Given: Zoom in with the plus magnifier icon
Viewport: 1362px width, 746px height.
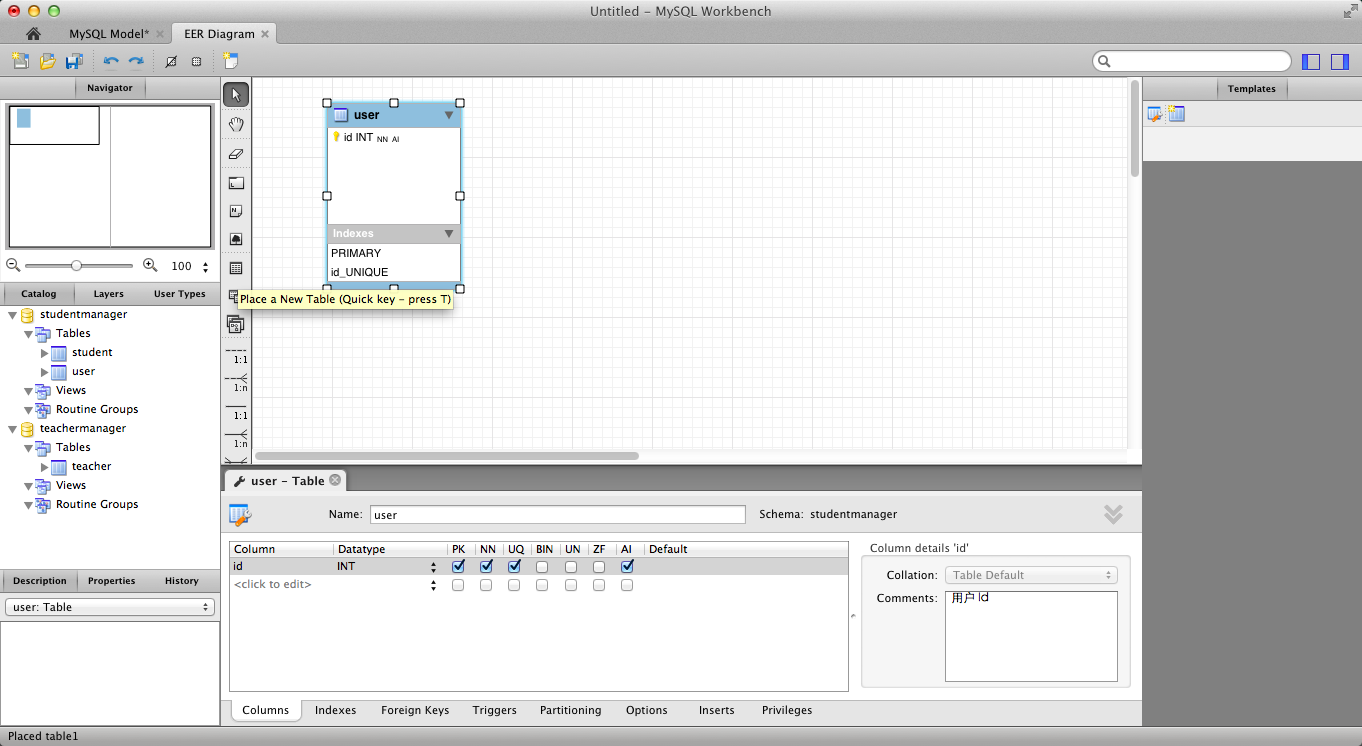Looking at the screenshot, I should click(150, 266).
